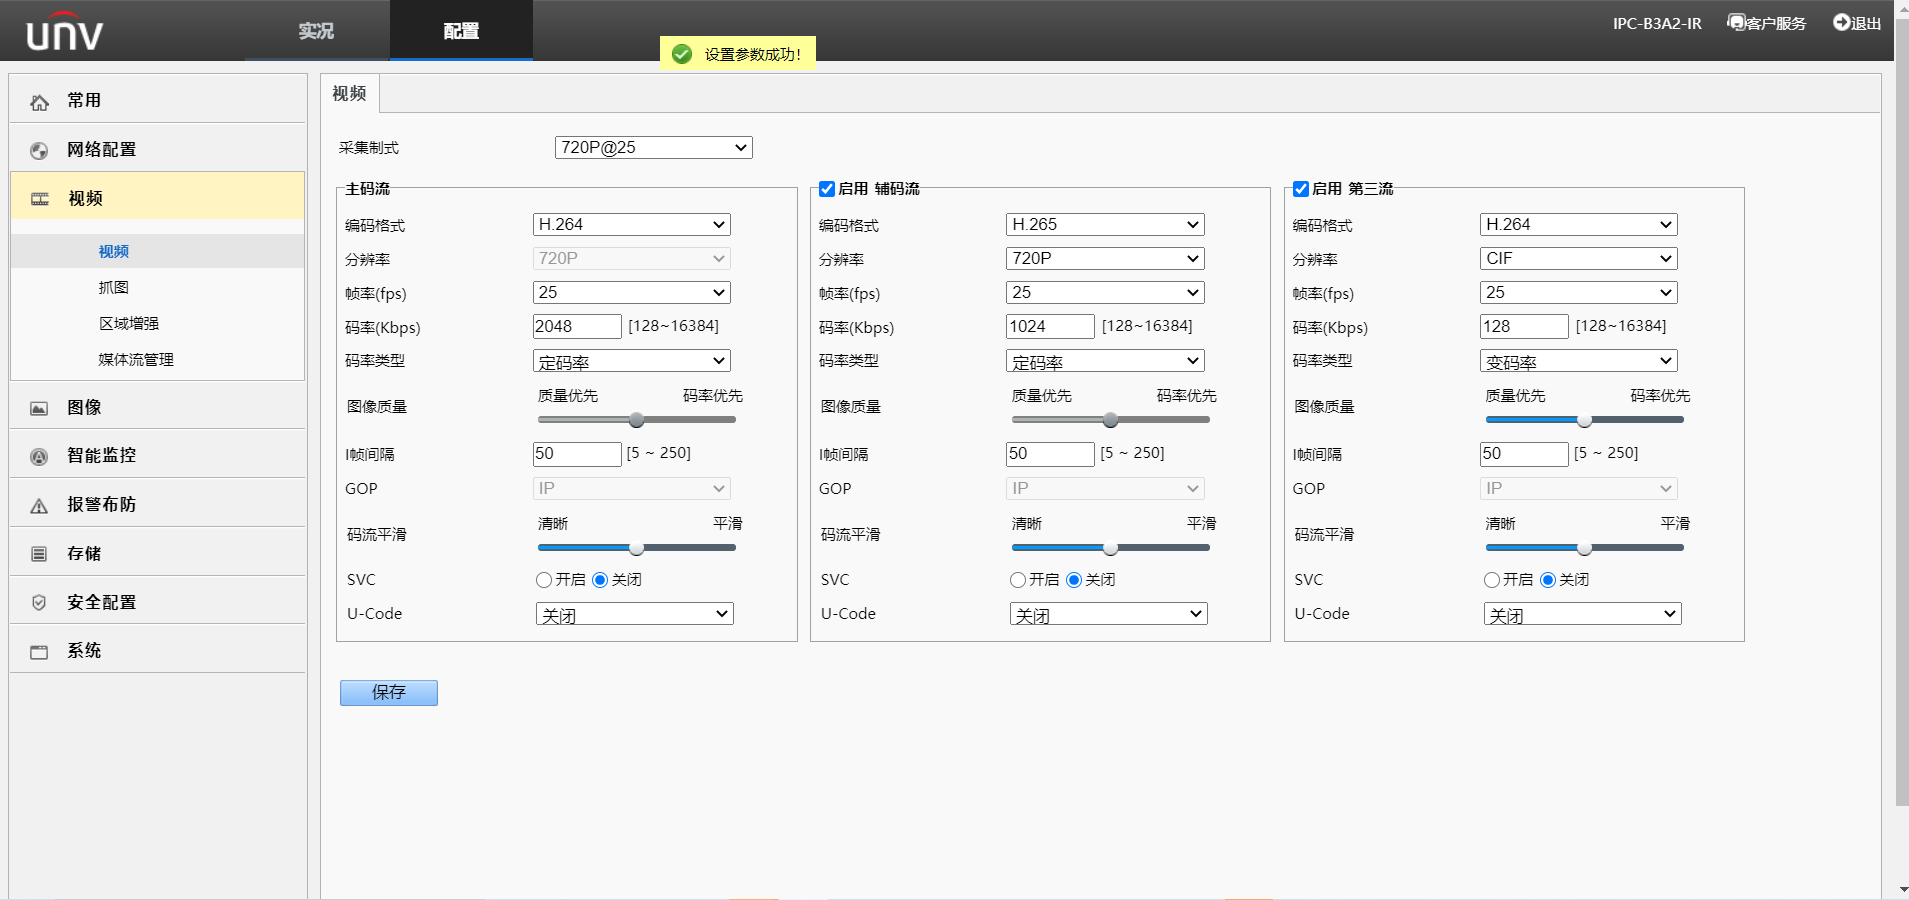Click the 退出 logout link
This screenshot has width=1909, height=900.
point(1866,24)
